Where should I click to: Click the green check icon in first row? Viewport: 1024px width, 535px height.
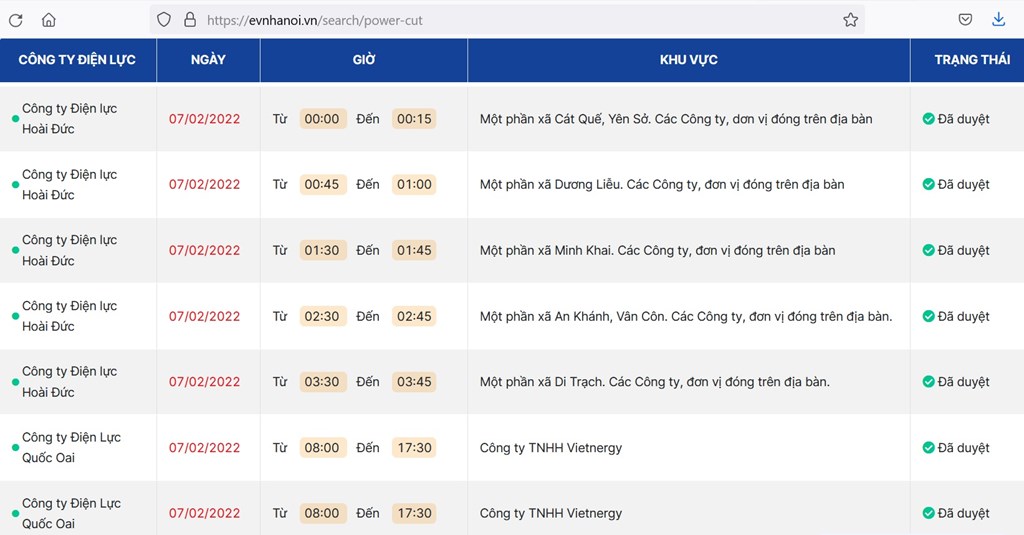pyautogui.click(x=928, y=119)
